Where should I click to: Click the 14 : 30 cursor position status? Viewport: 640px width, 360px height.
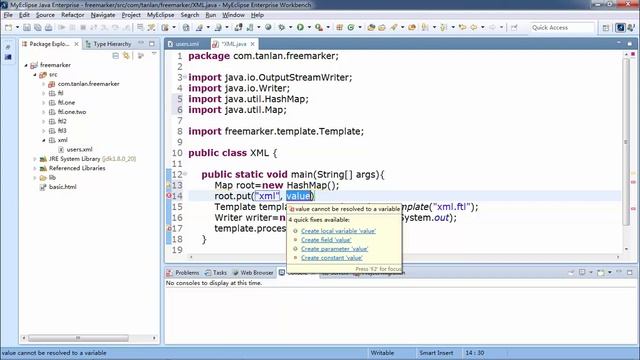click(475, 353)
